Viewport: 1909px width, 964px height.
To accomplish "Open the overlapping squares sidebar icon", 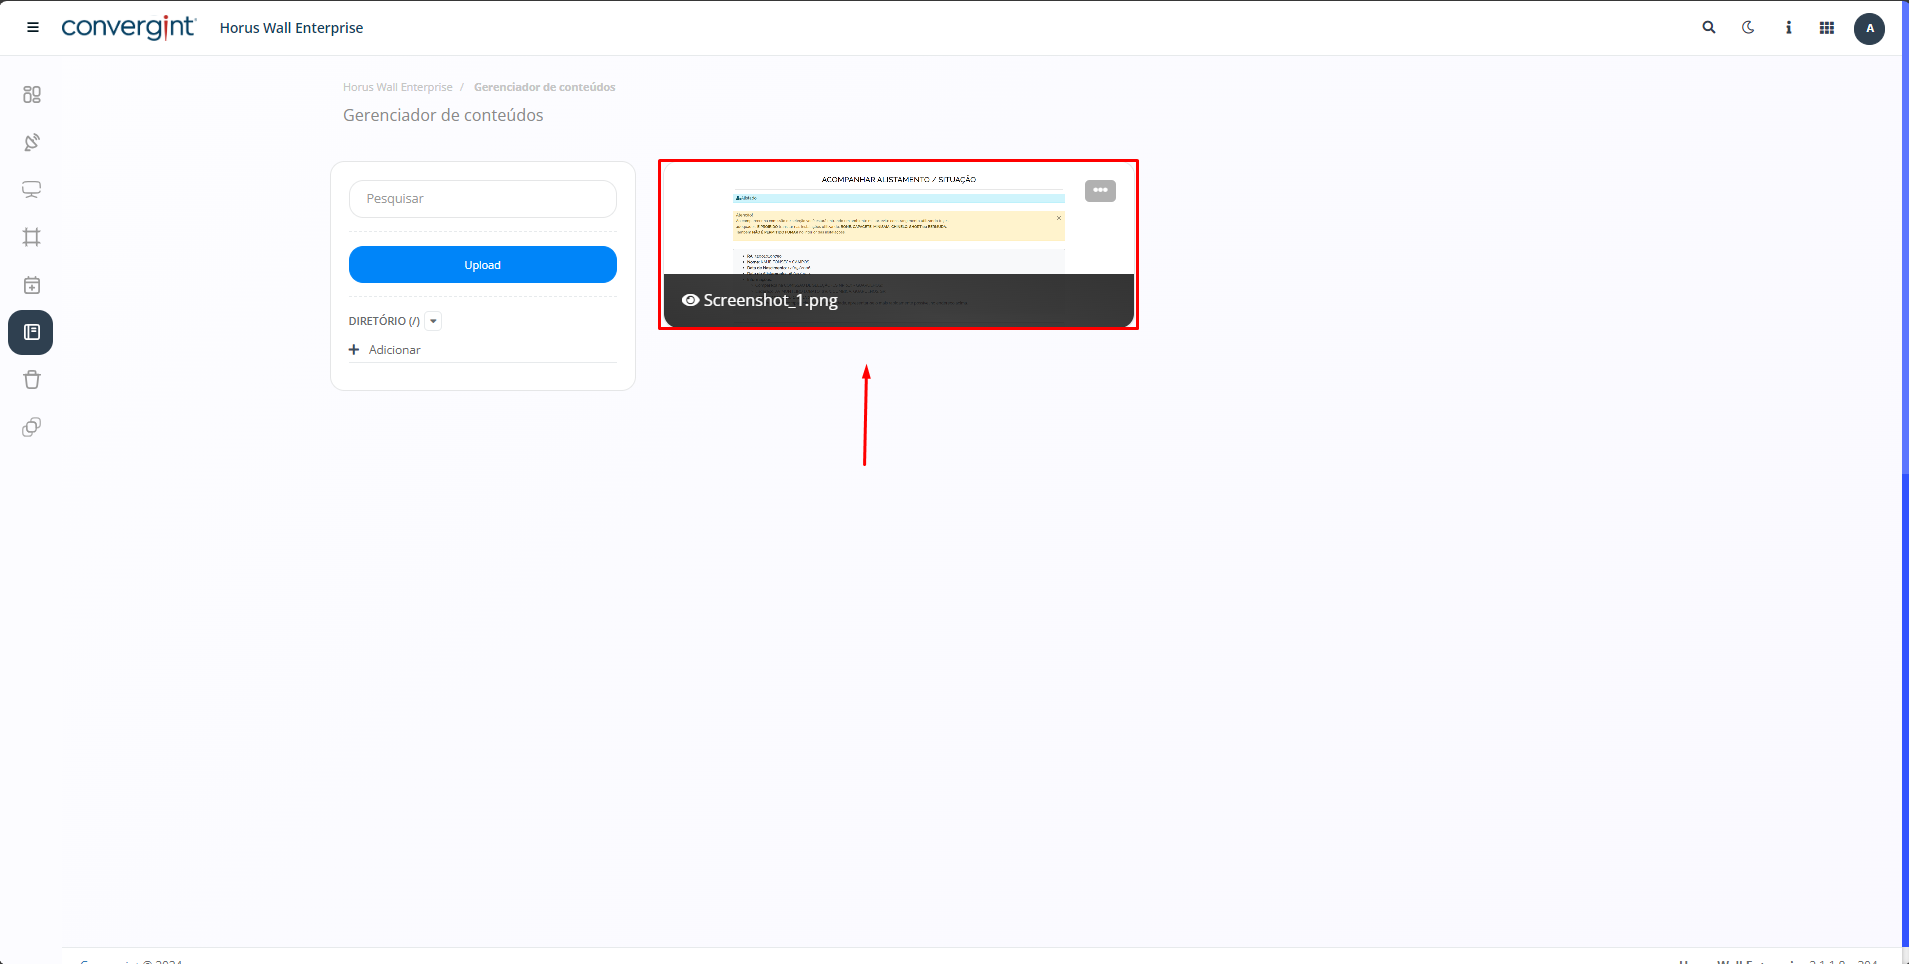I will pyautogui.click(x=32, y=427).
